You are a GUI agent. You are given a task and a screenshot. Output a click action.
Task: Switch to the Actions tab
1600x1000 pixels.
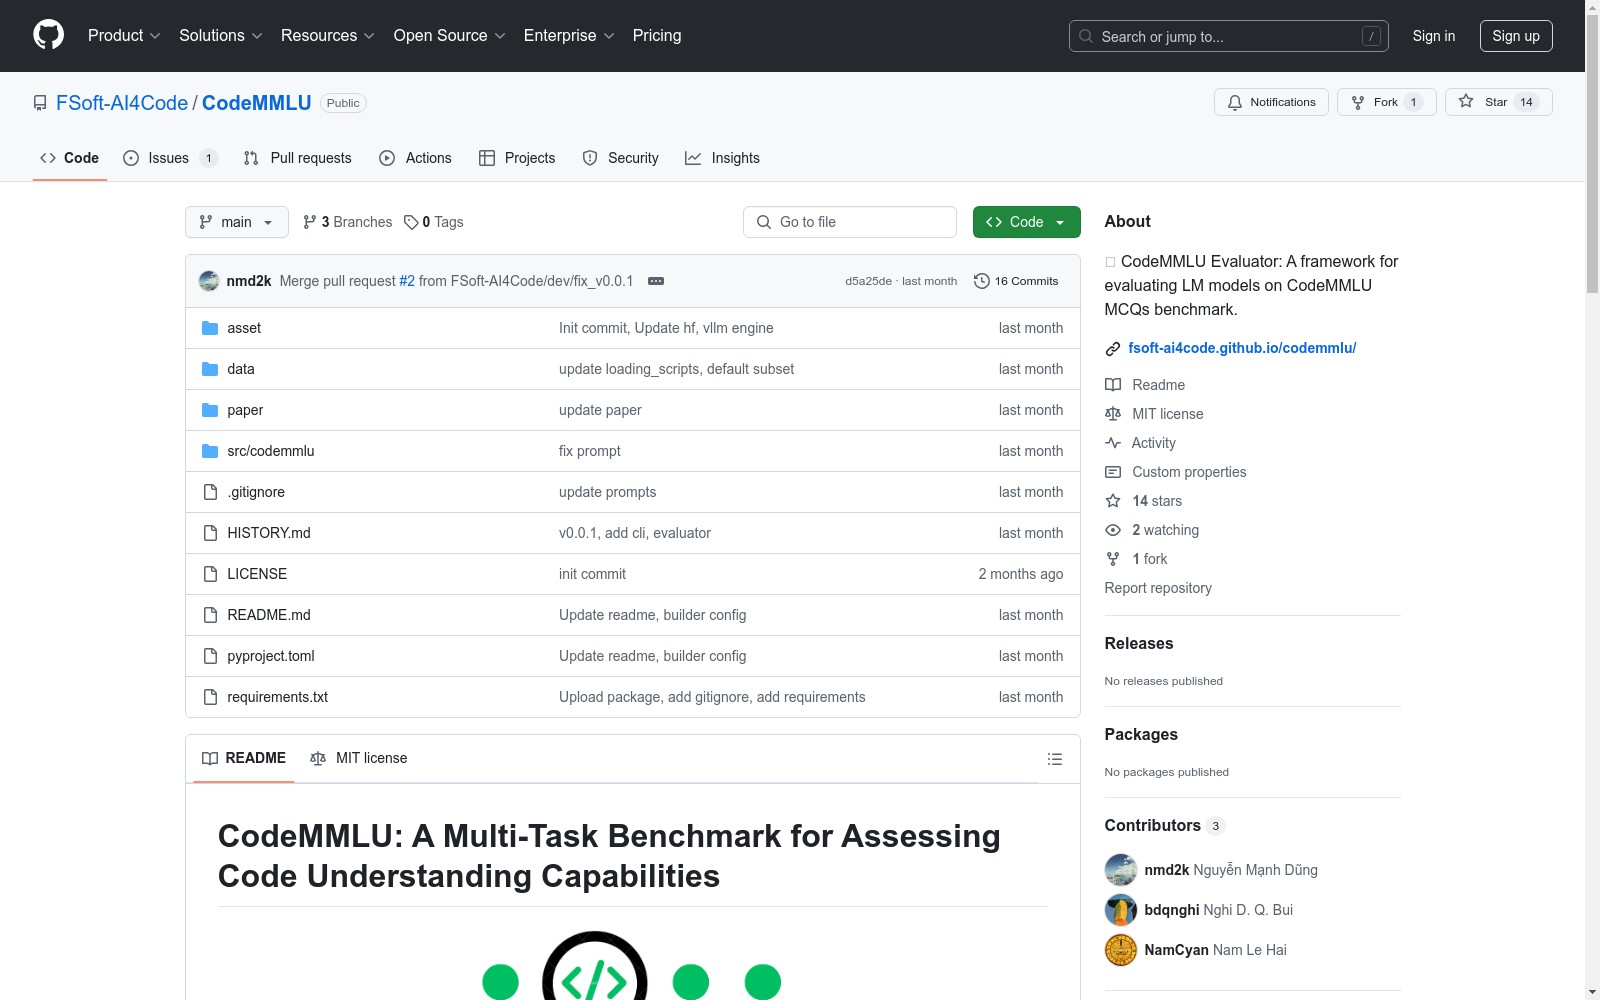416,158
